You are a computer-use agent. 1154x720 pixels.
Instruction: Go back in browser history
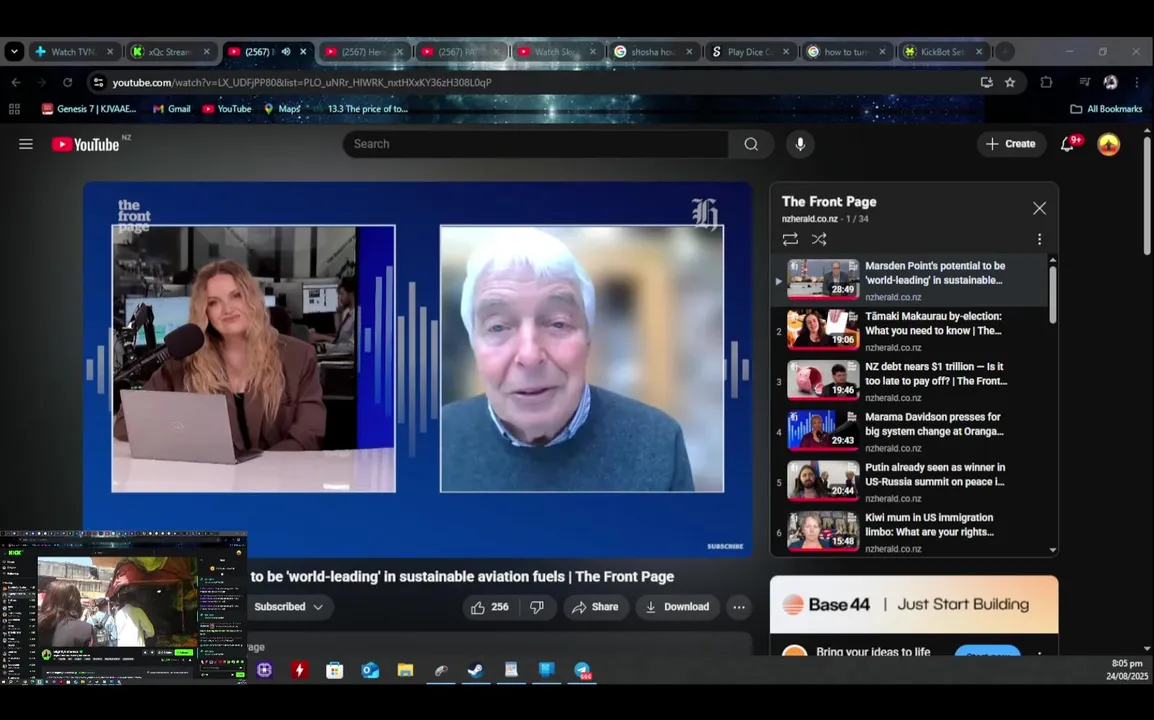coord(16,82)
